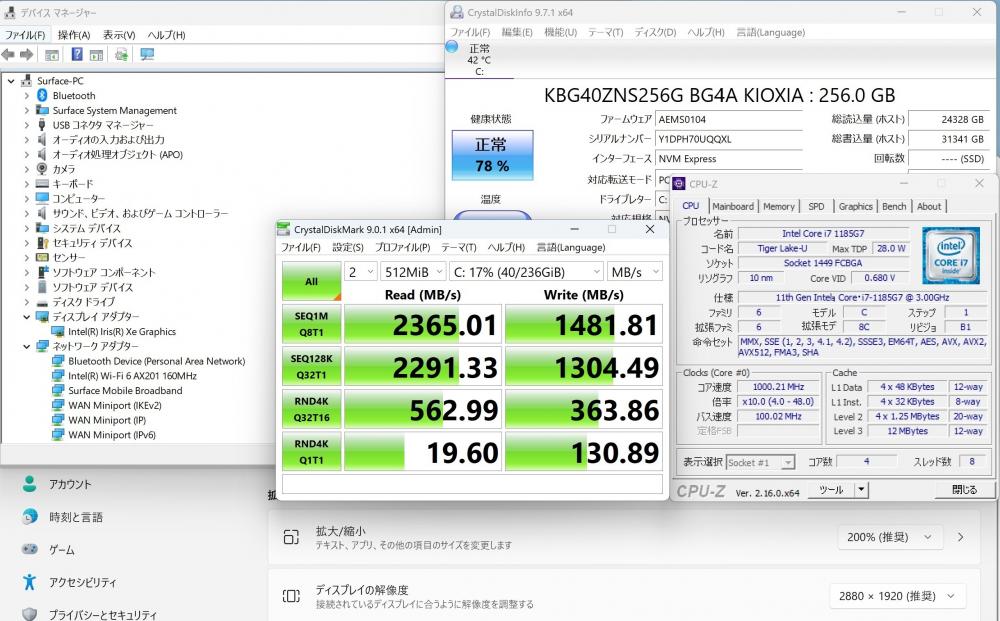1000x621 pixels.
Task: Open the アカウント settings icon in sidebar
Action: pyautogui.click(x=29, y=484)
